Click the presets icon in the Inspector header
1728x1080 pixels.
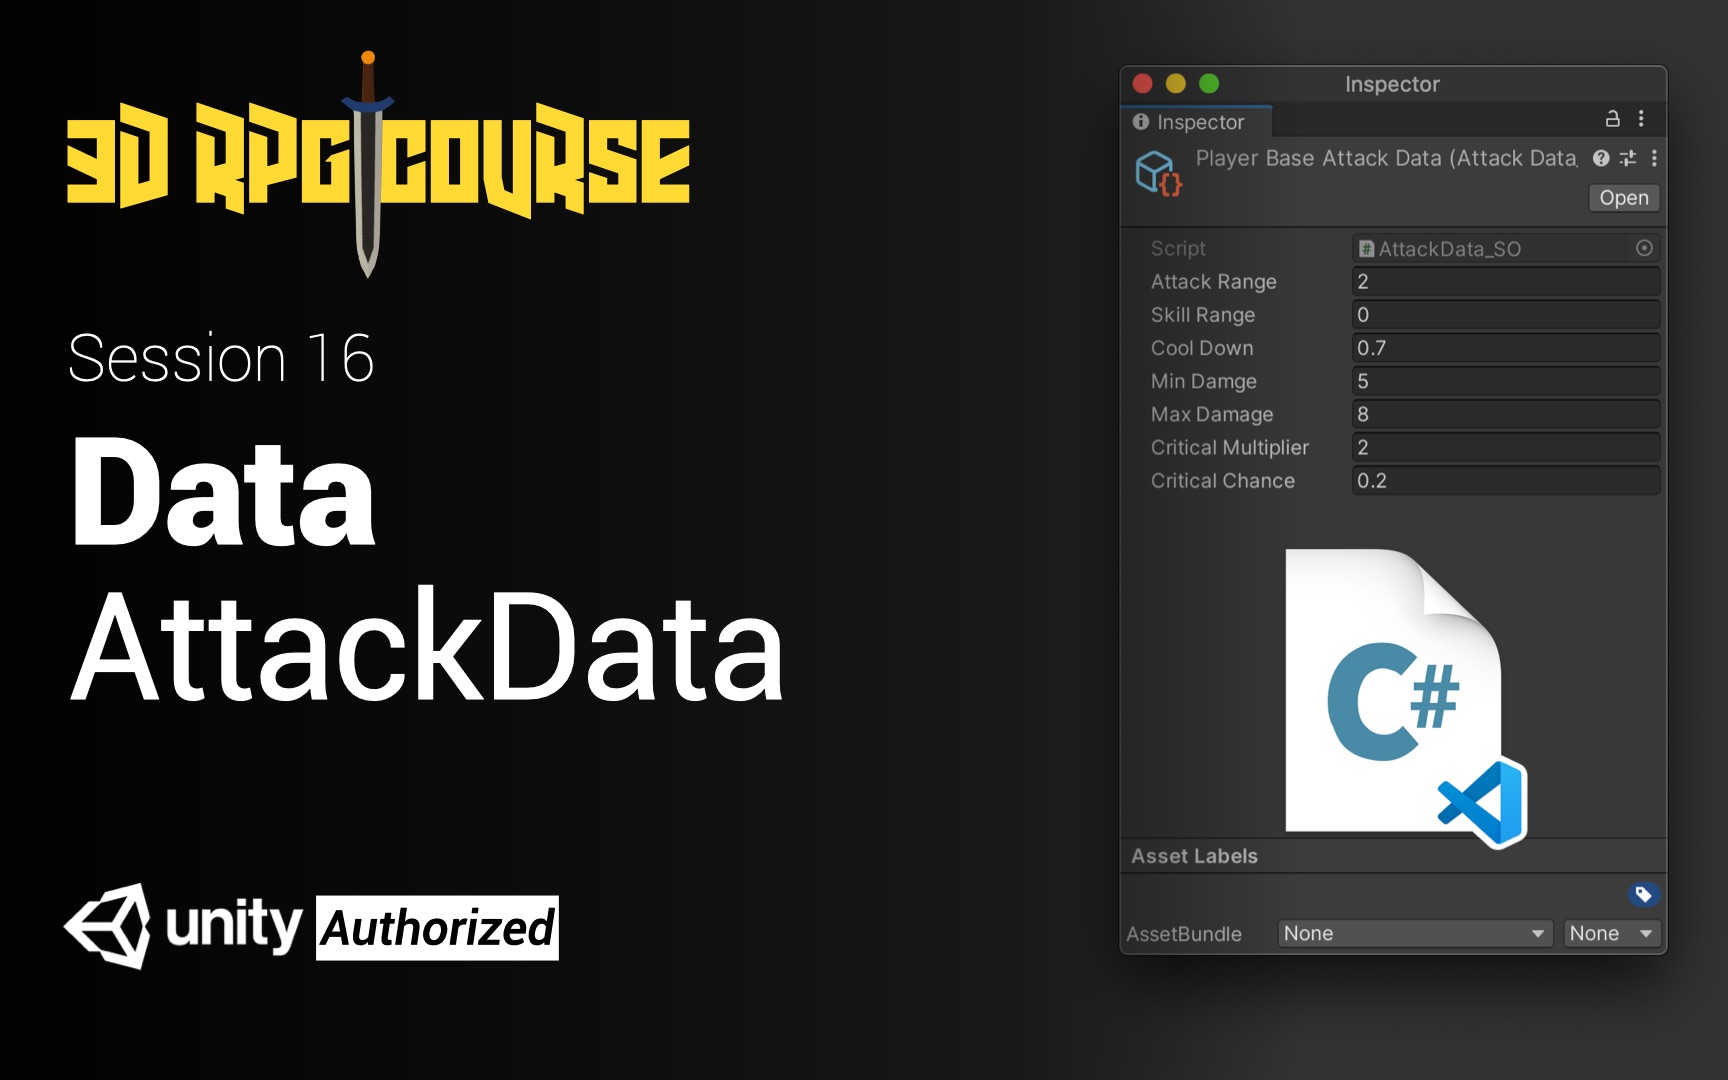tap(1628, 158)
